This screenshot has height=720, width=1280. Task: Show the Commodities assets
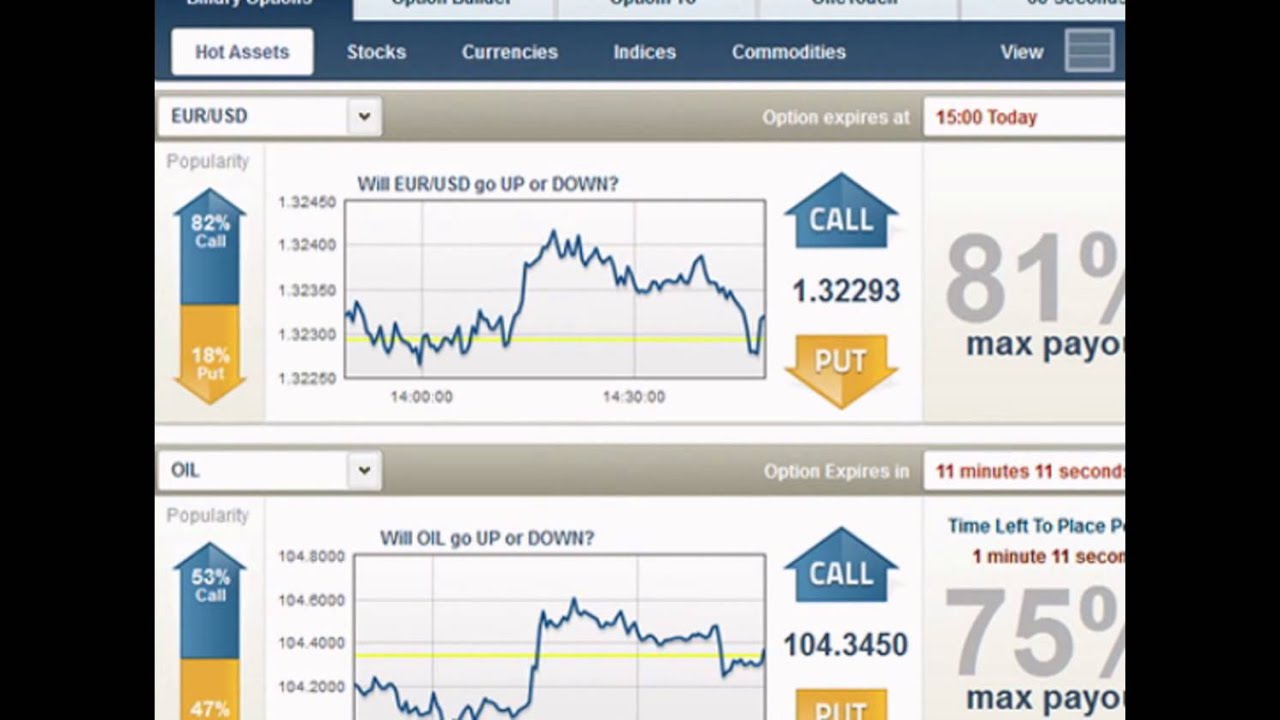point(788,52)
